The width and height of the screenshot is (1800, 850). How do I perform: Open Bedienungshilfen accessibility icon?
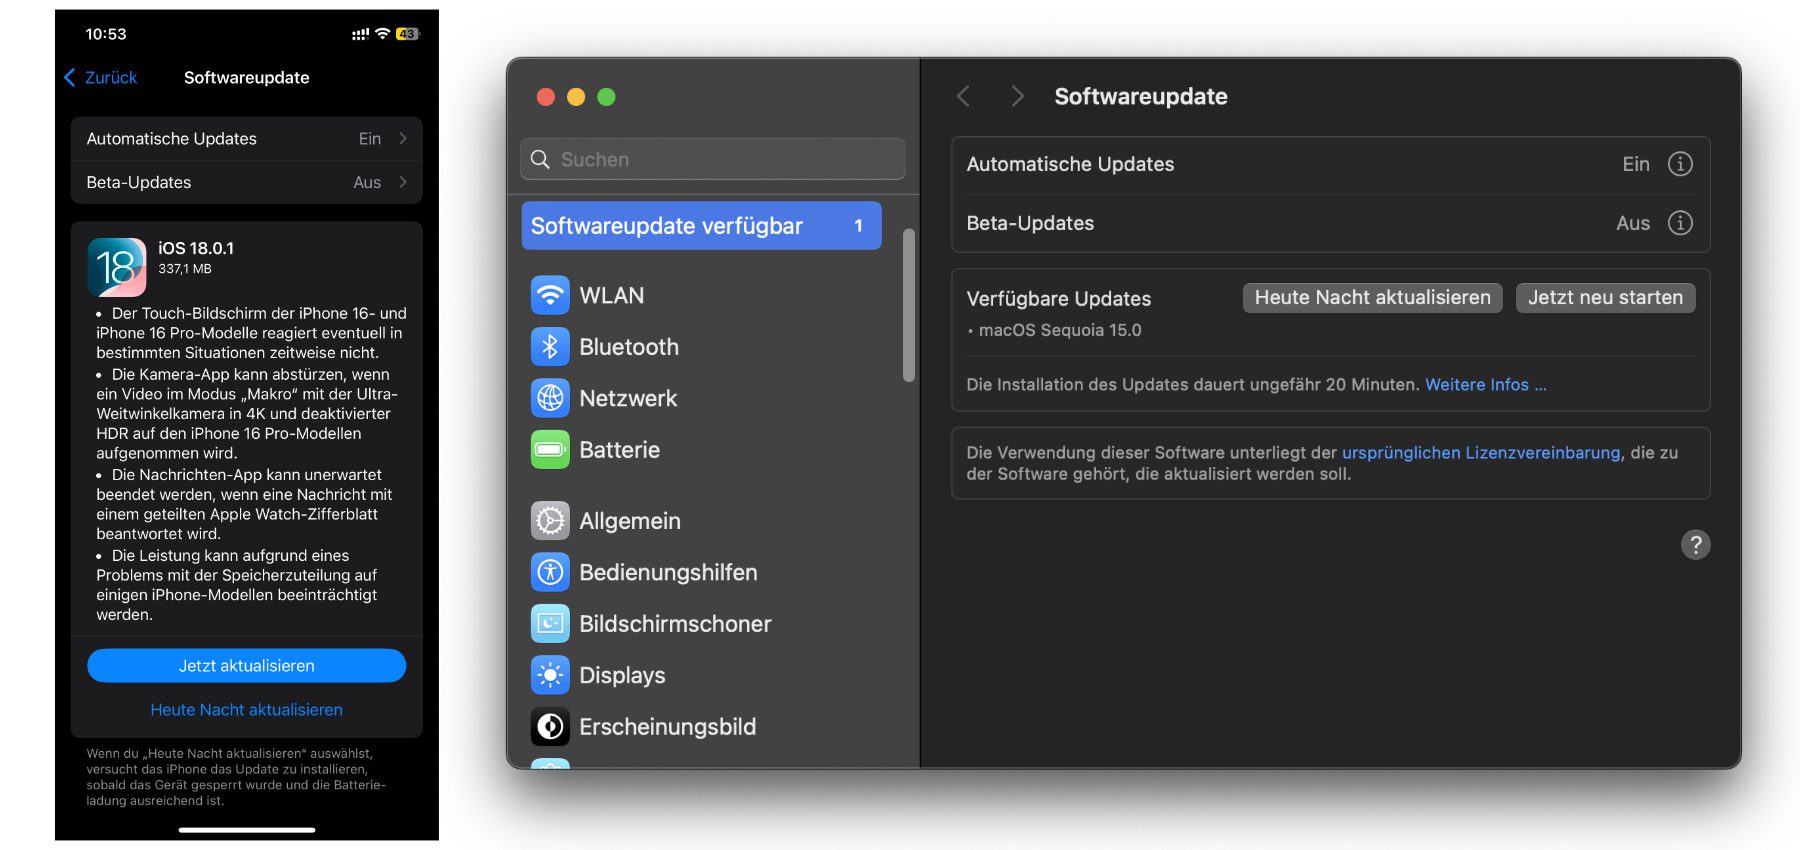coord(550,572)
